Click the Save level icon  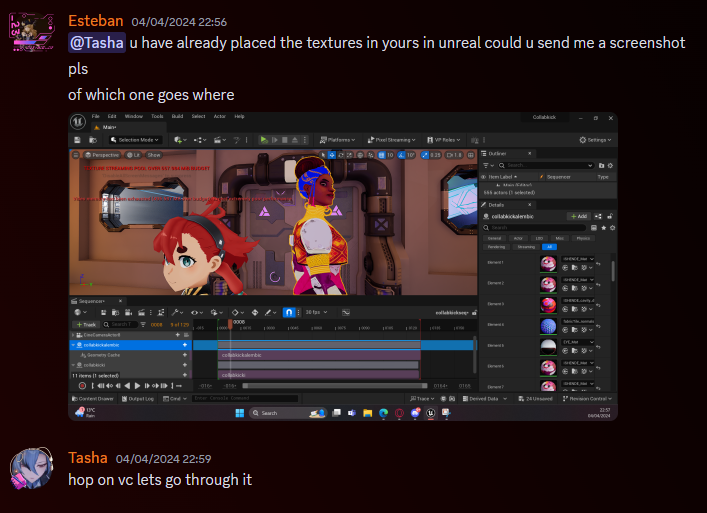click(78, 140)
